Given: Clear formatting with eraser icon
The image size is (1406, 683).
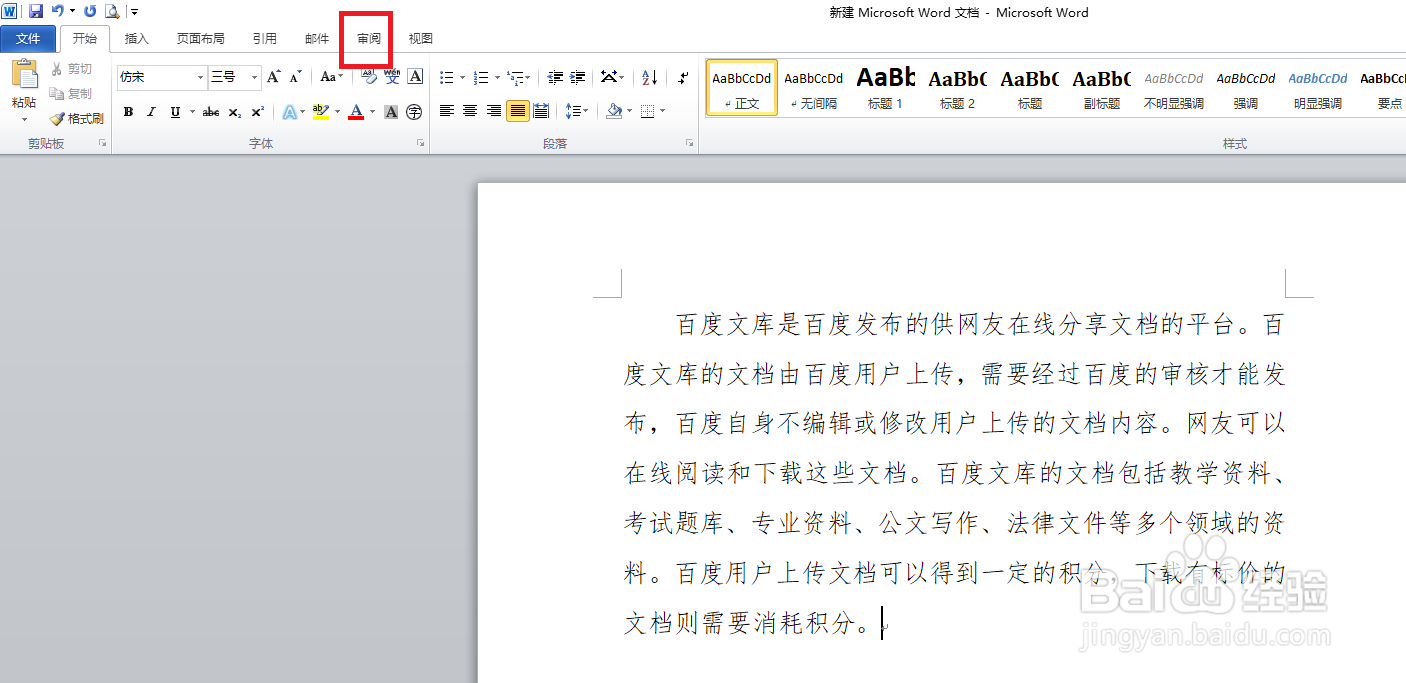Looking at the screenshot, I should (369, 77).
